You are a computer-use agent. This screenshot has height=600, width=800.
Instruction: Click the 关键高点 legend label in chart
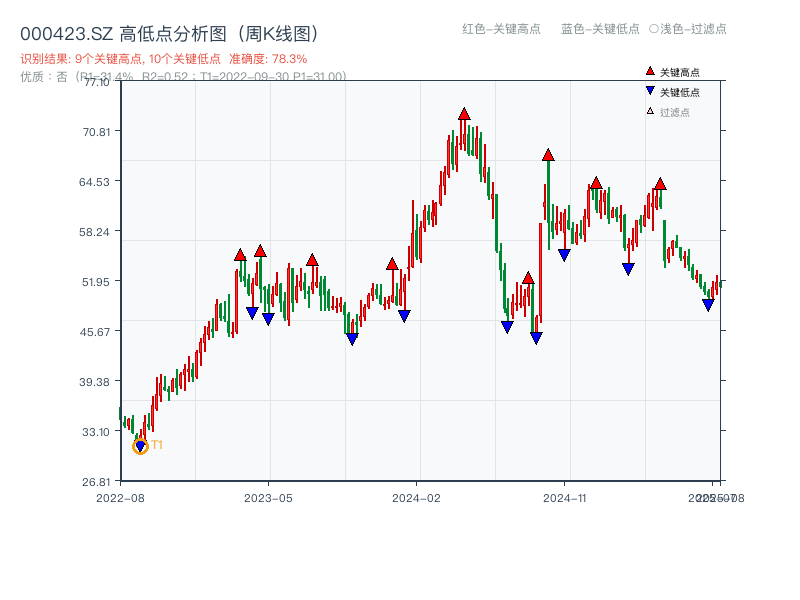point(680,72)
